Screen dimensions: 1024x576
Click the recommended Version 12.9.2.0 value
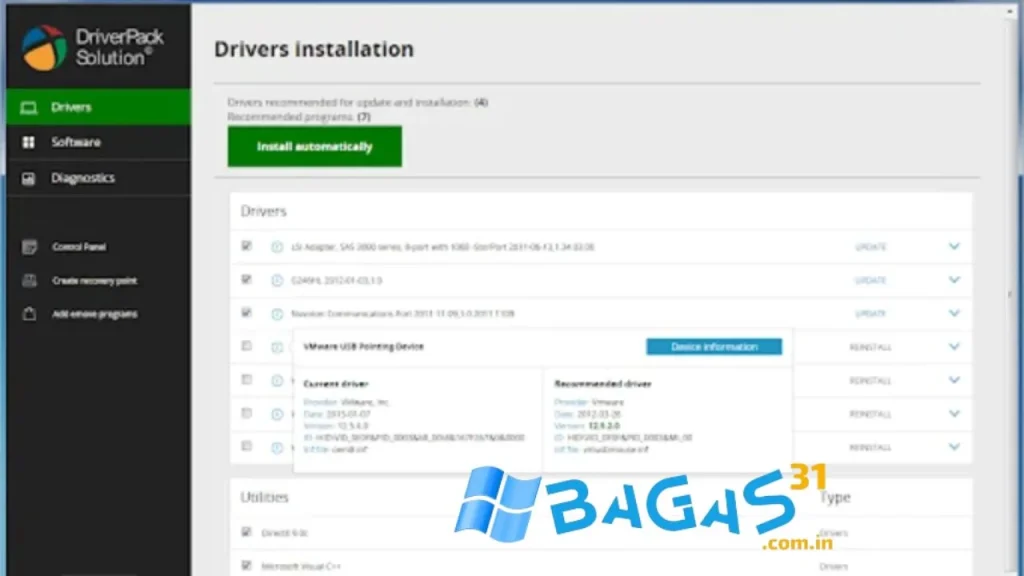603,426
